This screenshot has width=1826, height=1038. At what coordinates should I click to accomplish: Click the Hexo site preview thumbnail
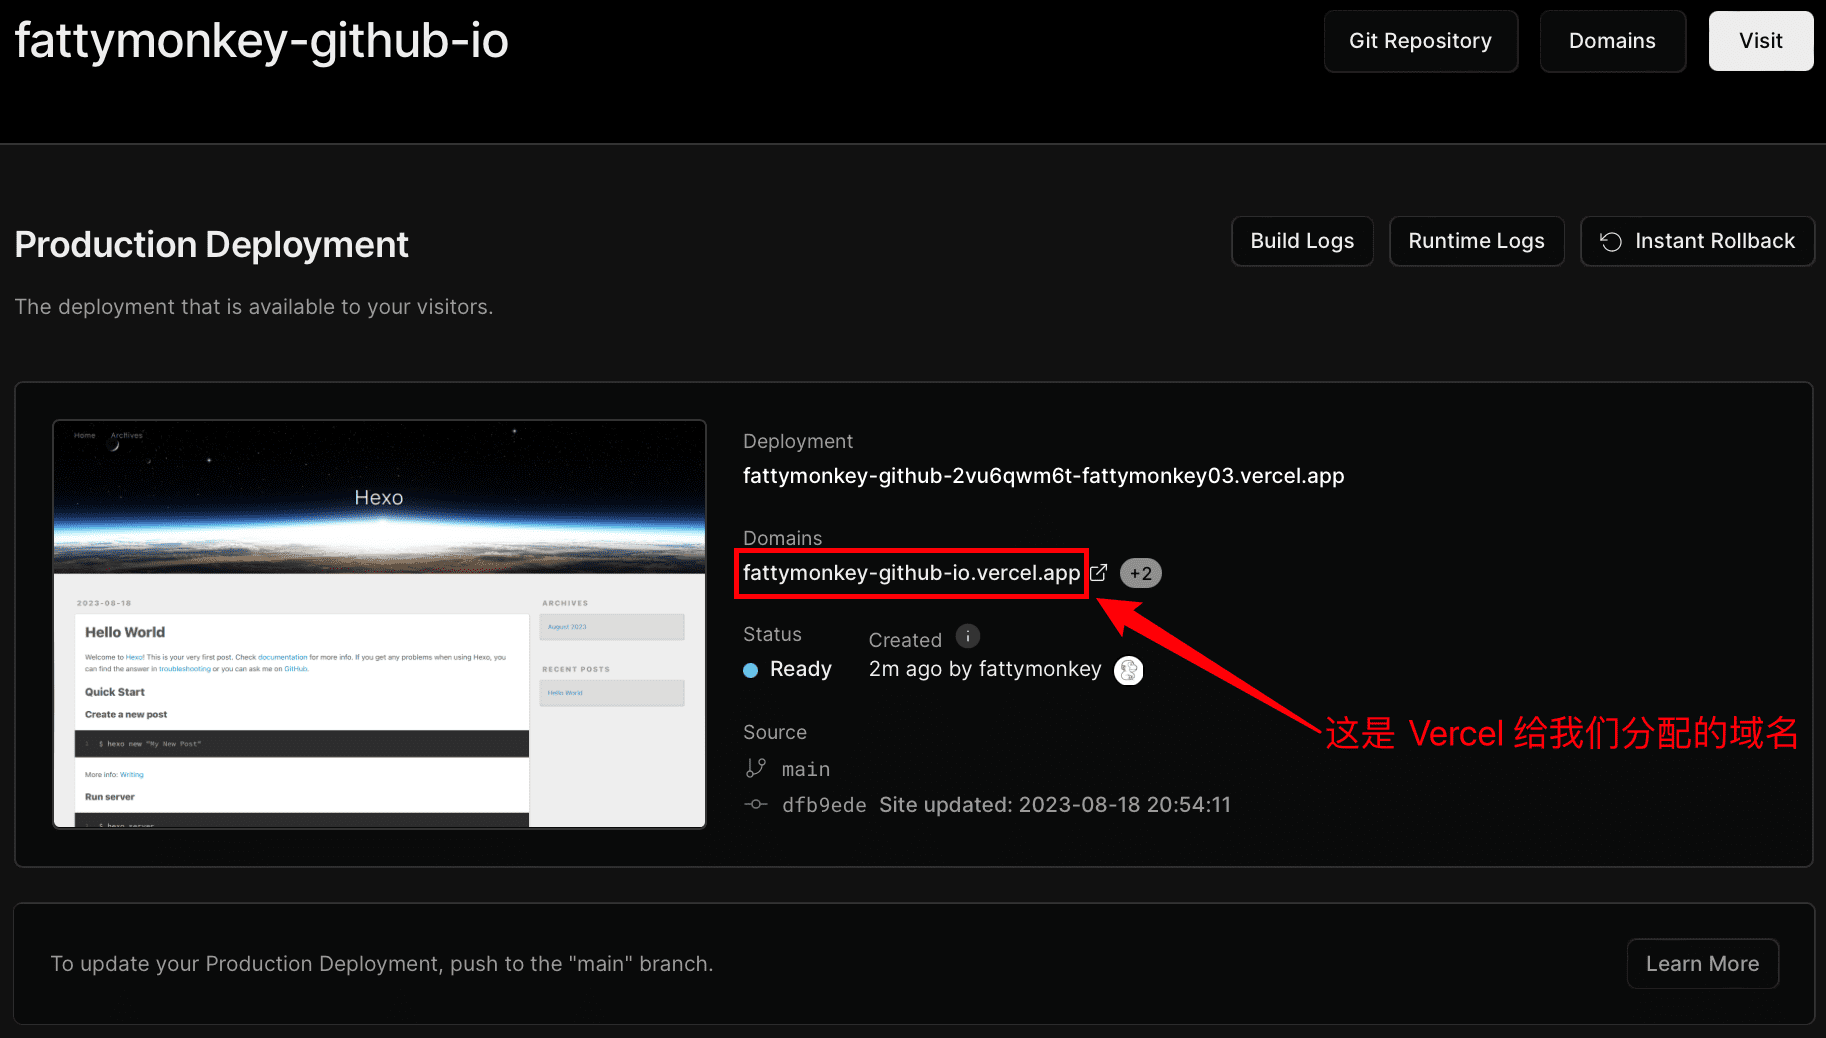pyautogui.click(x=380, y=624)
